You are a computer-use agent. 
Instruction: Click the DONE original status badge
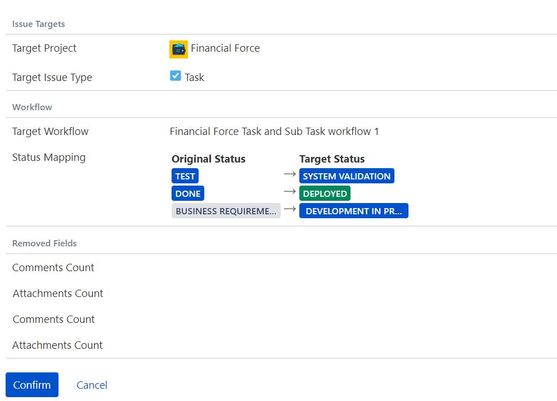[188, 194]
